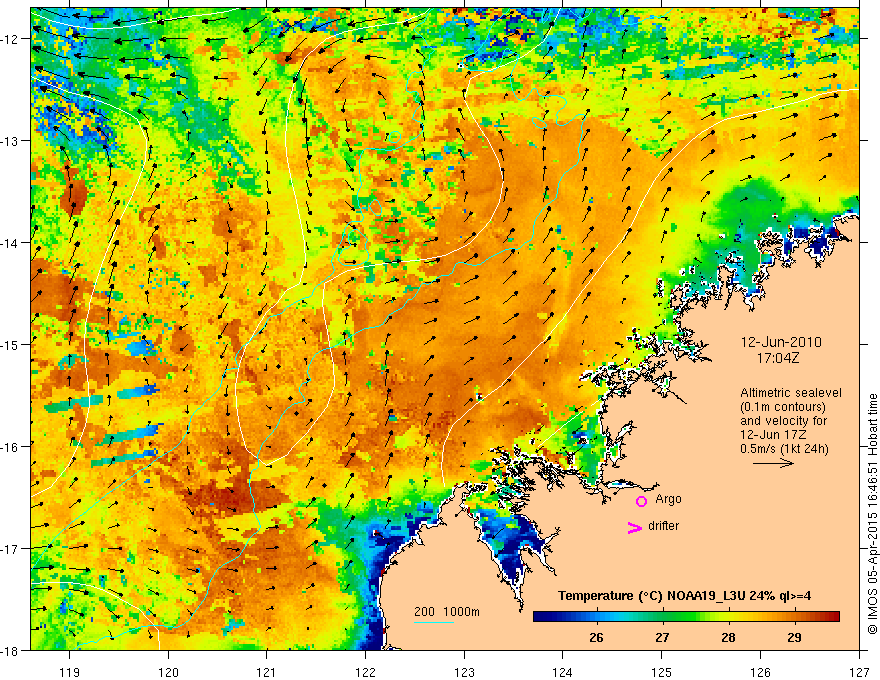The height and width of the screenshot is (680, 880).
Task: Click the temperature colorbar near 28
Action: coord(728,617)
